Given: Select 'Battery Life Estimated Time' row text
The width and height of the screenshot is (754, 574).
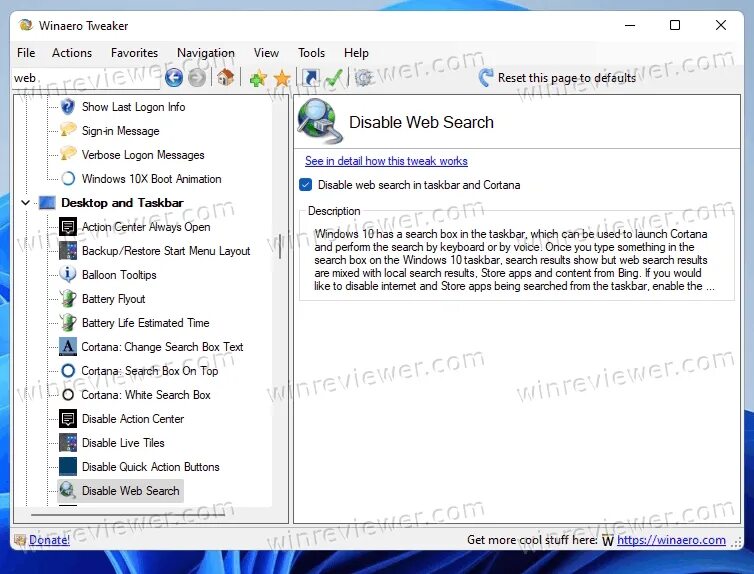Looking at the screenshot, I should (145, 323).
